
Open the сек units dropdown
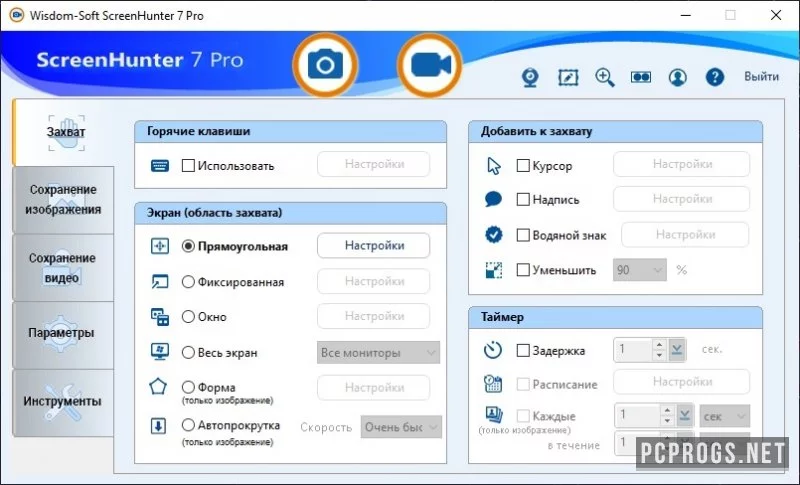tap(724, 416)
